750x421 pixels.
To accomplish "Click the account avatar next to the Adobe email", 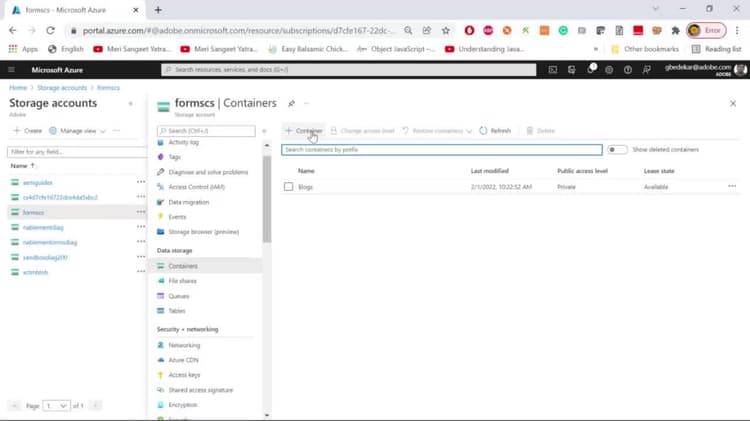I will click(x=740, y=70).
